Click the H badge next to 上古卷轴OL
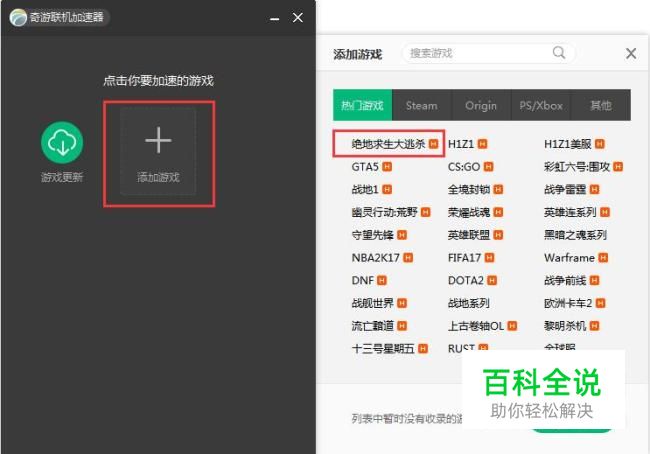 pyautogui.click(x=512, y=326)
